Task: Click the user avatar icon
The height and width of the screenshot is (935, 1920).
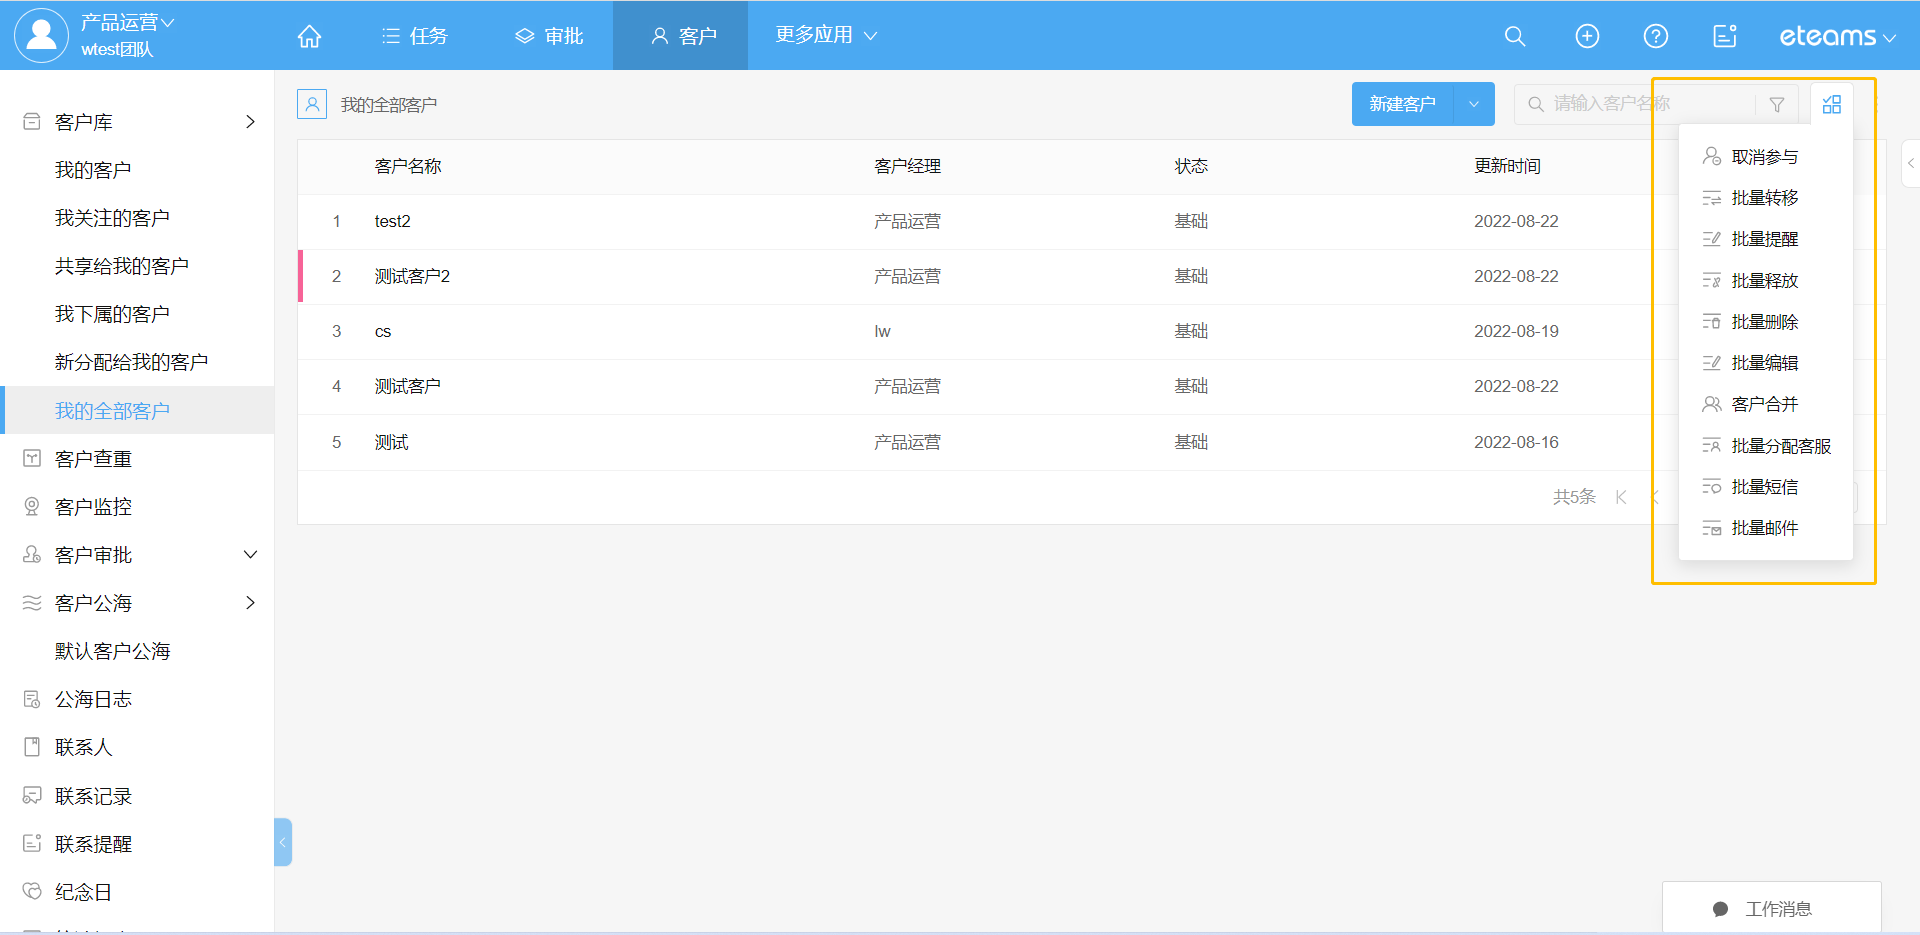Action: coord(41,35)
